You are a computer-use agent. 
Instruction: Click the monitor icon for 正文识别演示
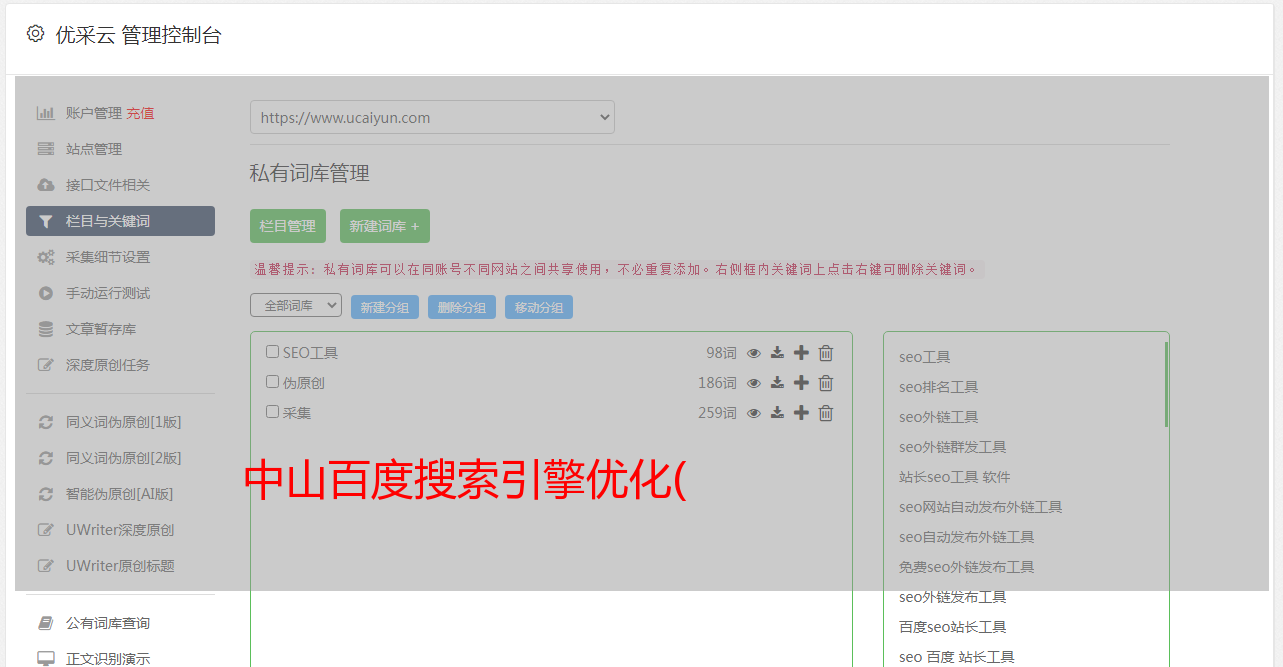[45, 659]
